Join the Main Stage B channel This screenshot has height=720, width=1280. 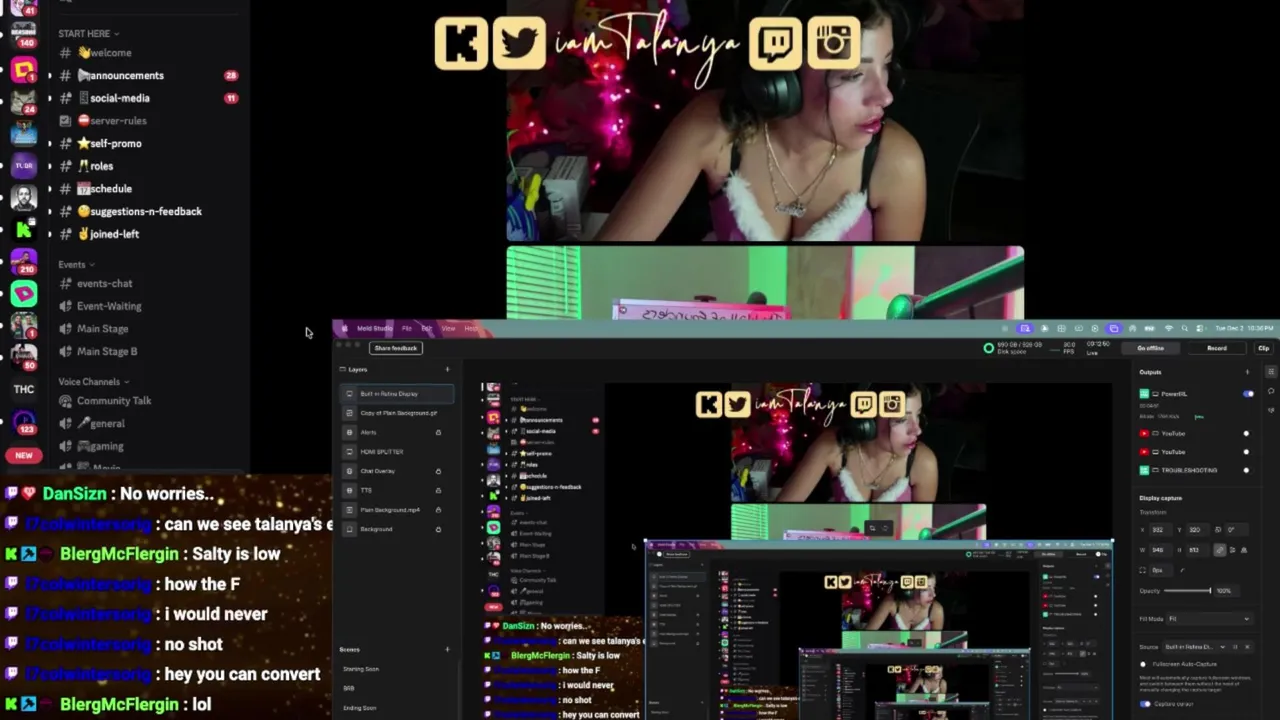pos(107,351)
